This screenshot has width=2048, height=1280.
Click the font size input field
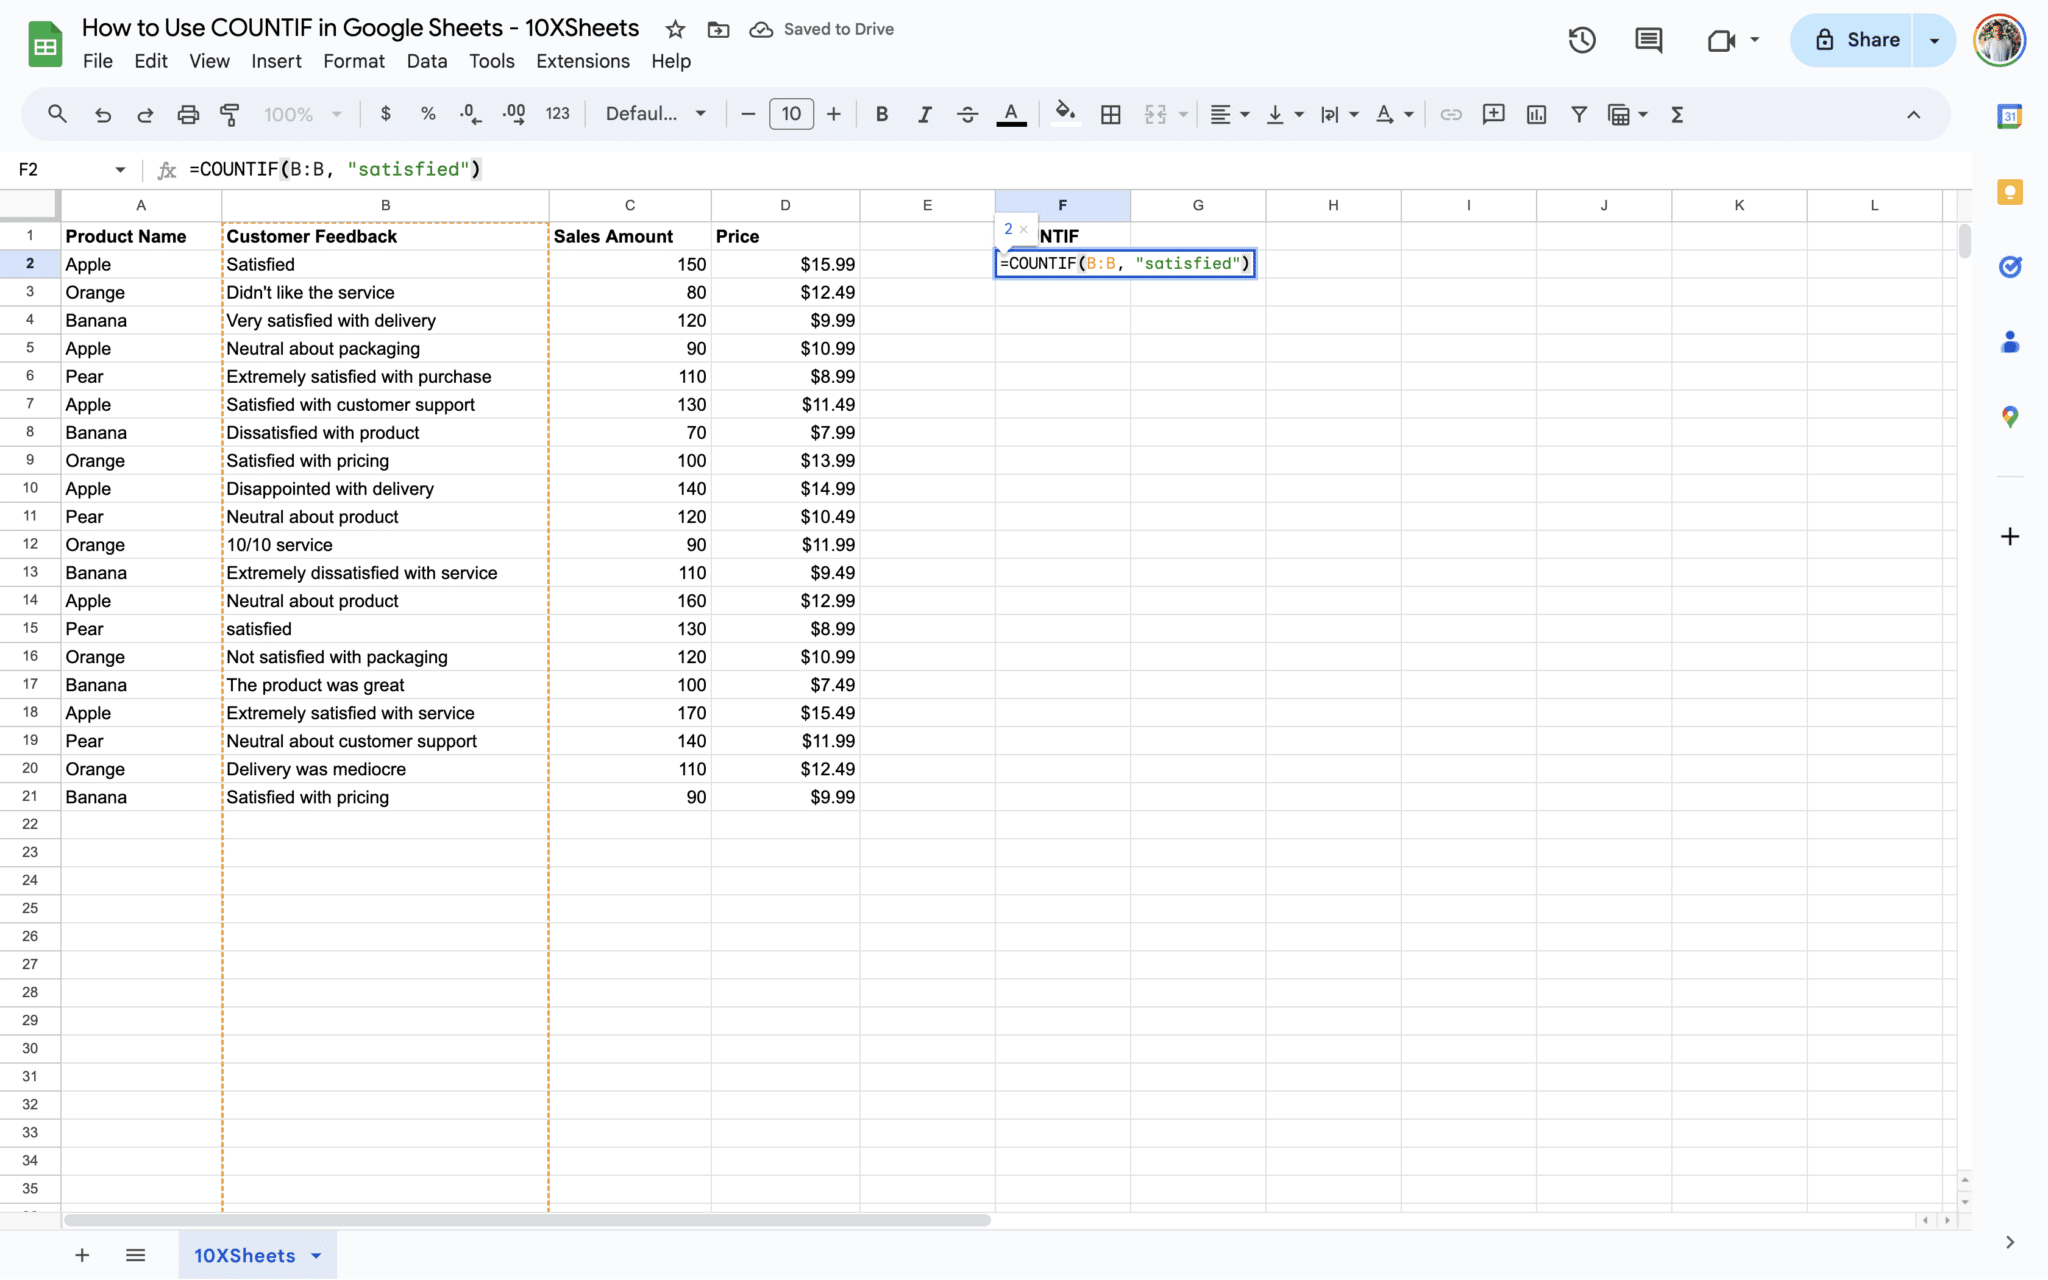(x=791, y=114)
